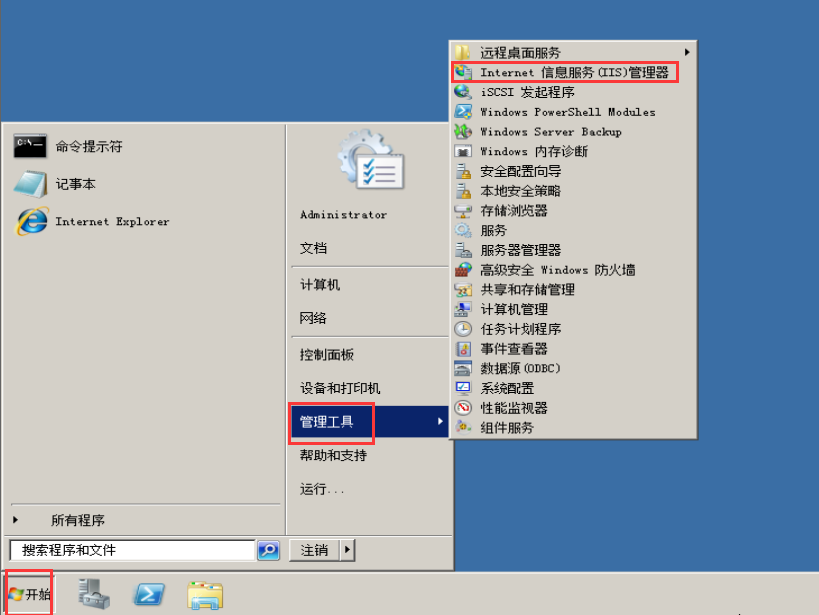This screenshot has height=615, width=819.
Task: Open Windows Explorer folder in taskbar
Action: click(x=205, y=596)
